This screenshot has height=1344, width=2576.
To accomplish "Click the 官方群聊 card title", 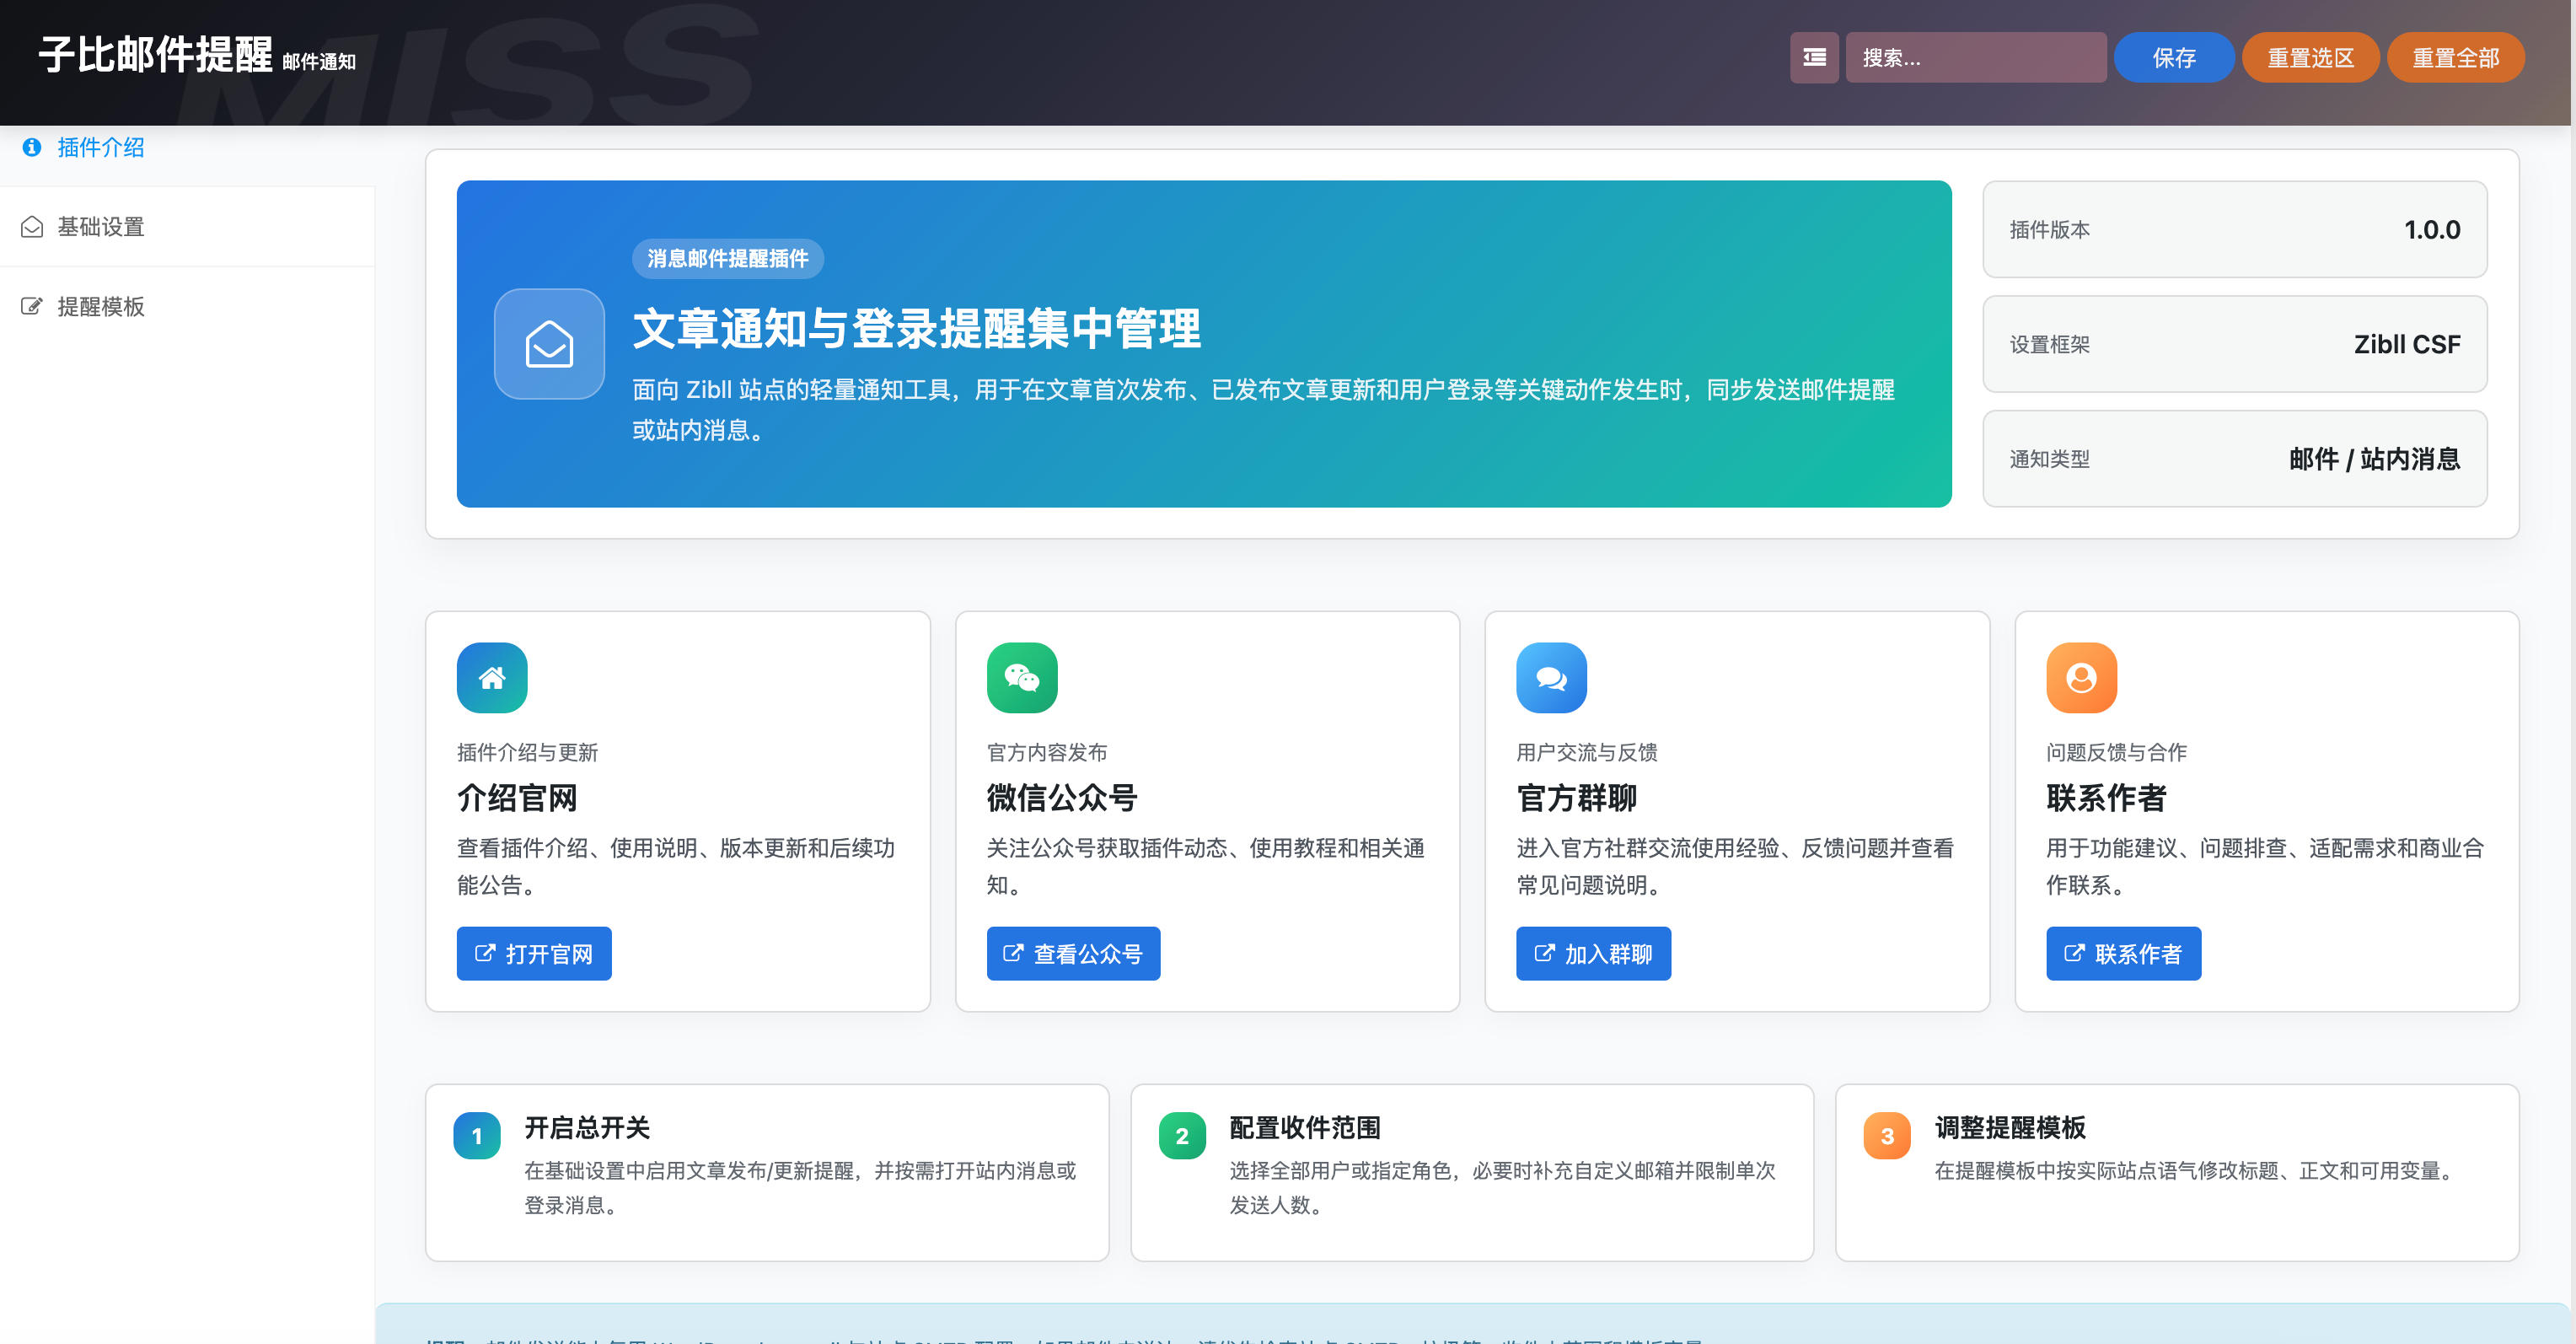I will point(1576,798).
